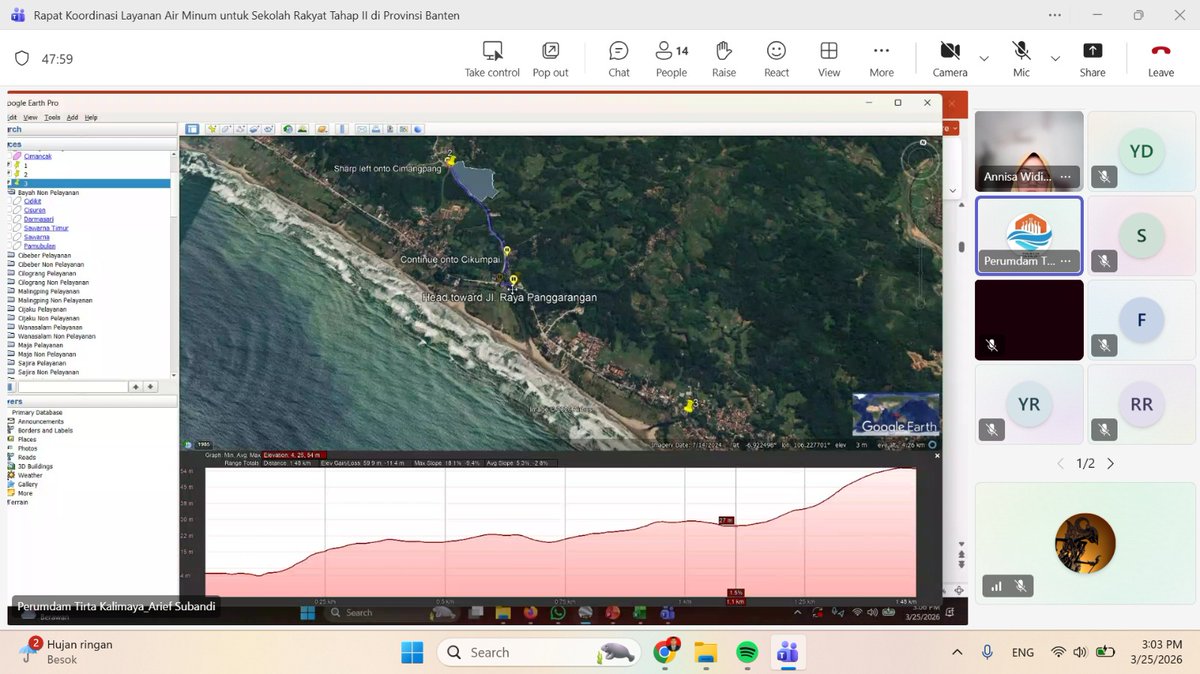Open the planets switcher icon
This screenshot has height=674, width=1200.
(x=322, y=129)
